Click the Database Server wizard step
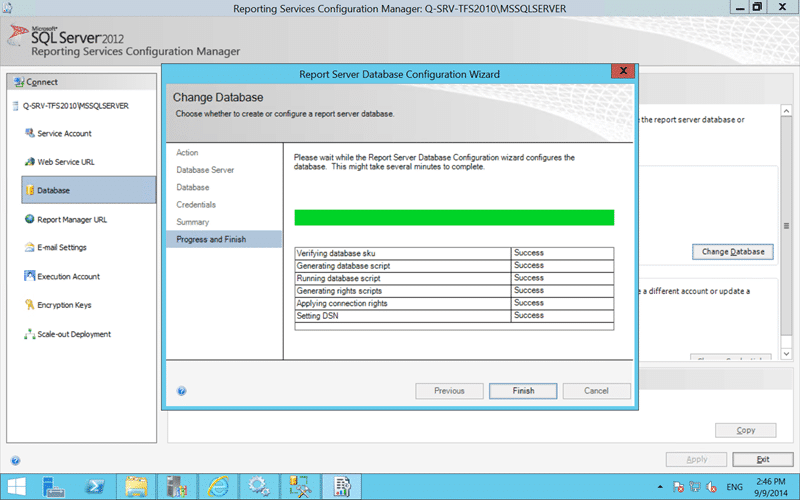Viewport: 800px width, 500px height. coord(205,170)
